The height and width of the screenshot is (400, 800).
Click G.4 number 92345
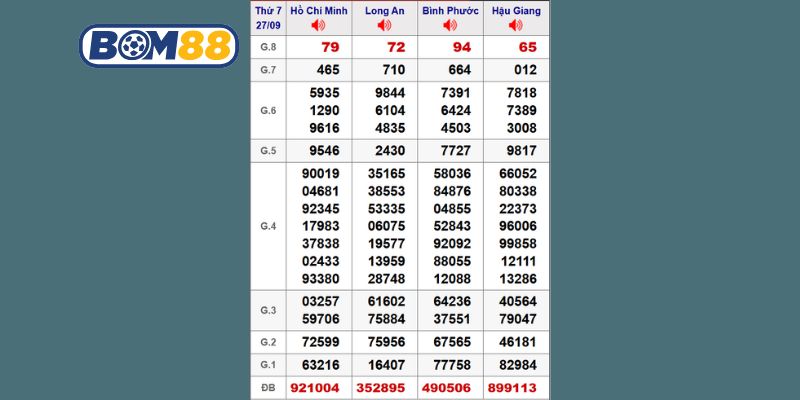(x=321, y=209)
